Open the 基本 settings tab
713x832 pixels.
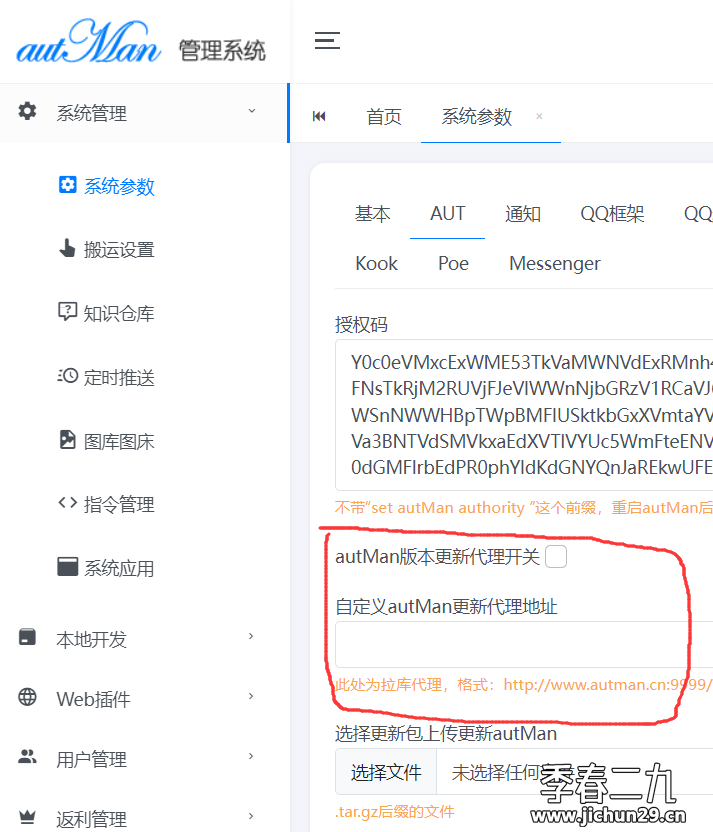click(x=372, y=214)
